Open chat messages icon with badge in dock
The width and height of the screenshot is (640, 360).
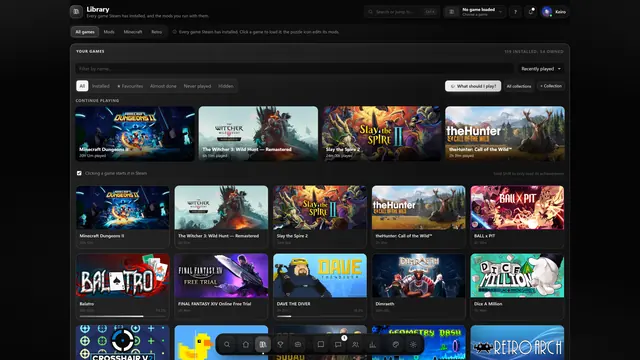pyautogui.click(x=338, y=344)
